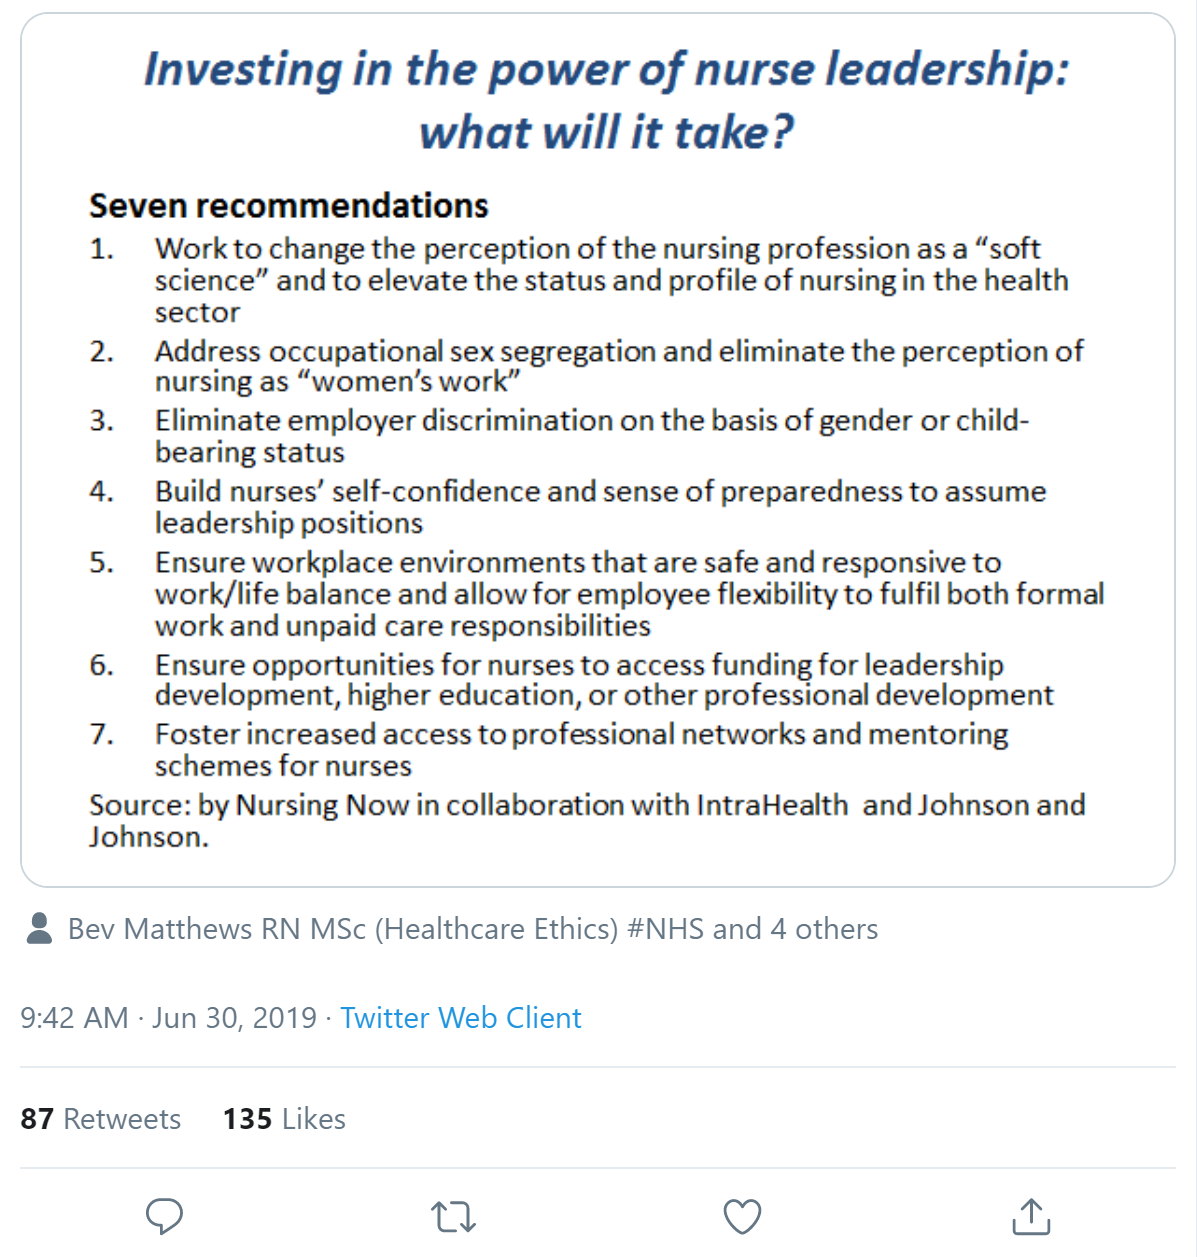Click the 'Seven recommendations' heading in image
Image resolution: width=1197 pixels, height=1257 pixels.
click(x=288, y=206)
